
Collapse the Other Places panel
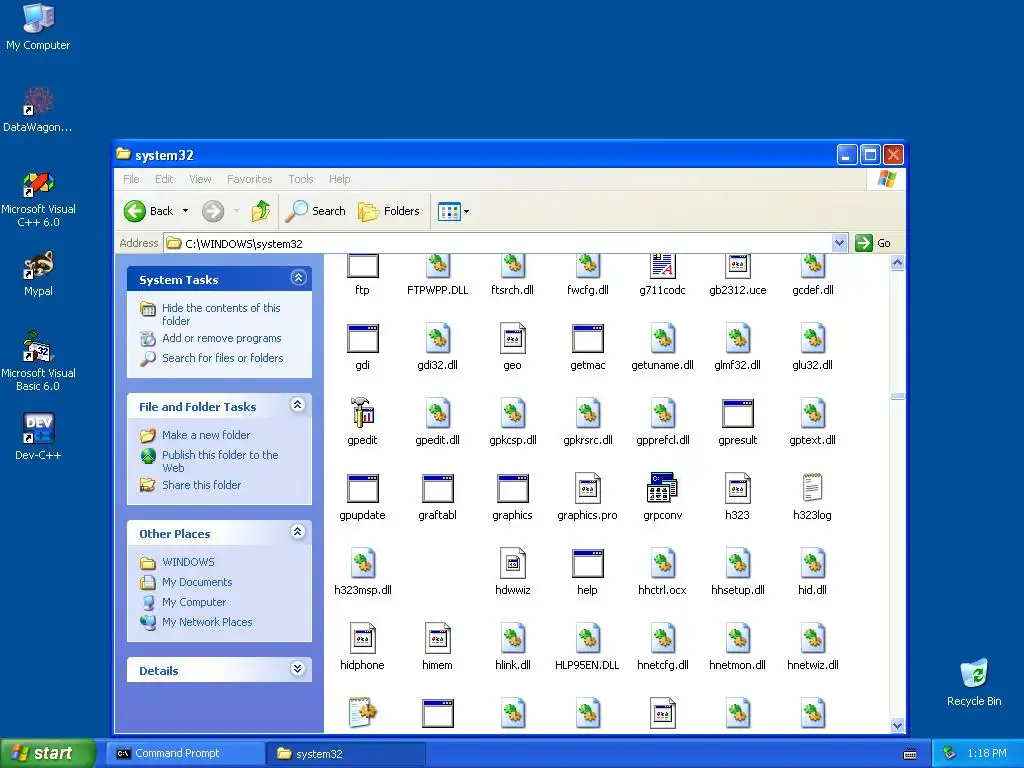click(x=298, y=532)
